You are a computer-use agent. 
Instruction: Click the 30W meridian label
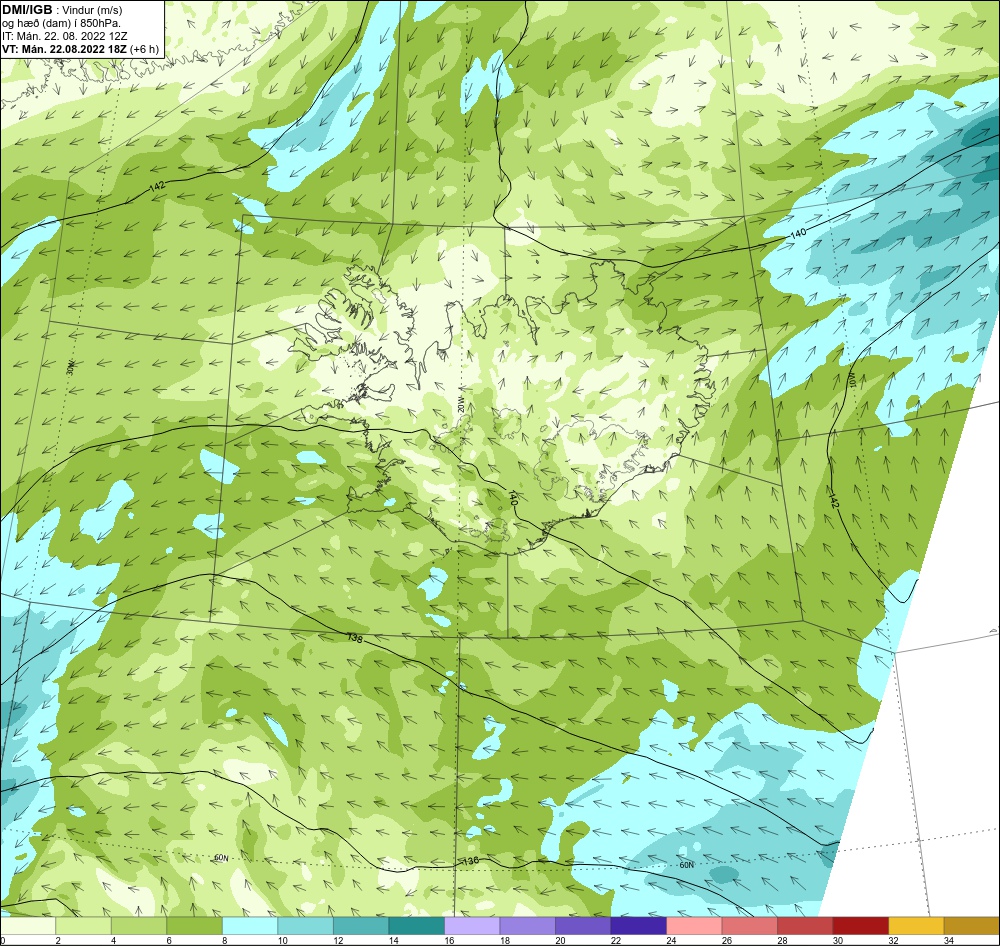click(70, 368)
